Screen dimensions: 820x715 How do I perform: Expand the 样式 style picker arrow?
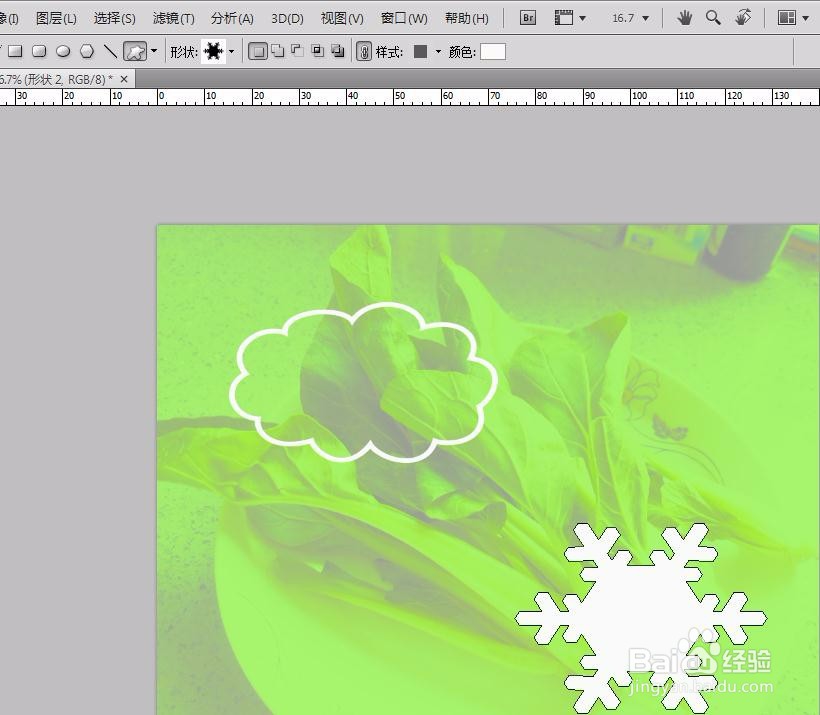pyautogui.click(x=438, y=51)
